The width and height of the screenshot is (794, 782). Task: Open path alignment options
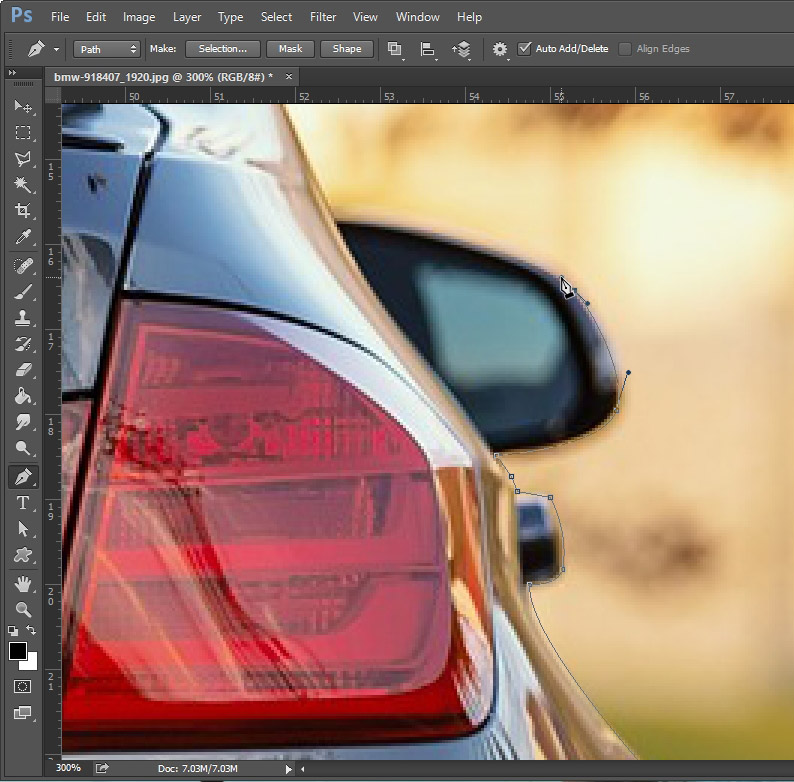[427, 49]
